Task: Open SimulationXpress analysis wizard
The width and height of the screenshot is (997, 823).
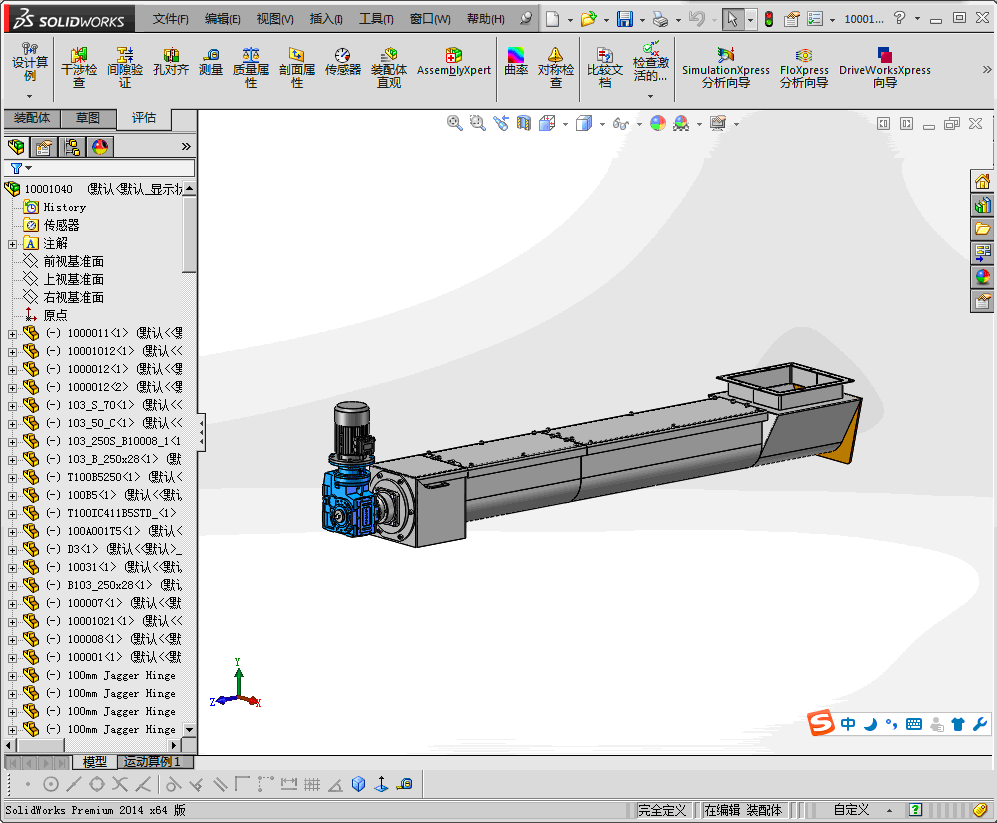Action: click(725, 66)
